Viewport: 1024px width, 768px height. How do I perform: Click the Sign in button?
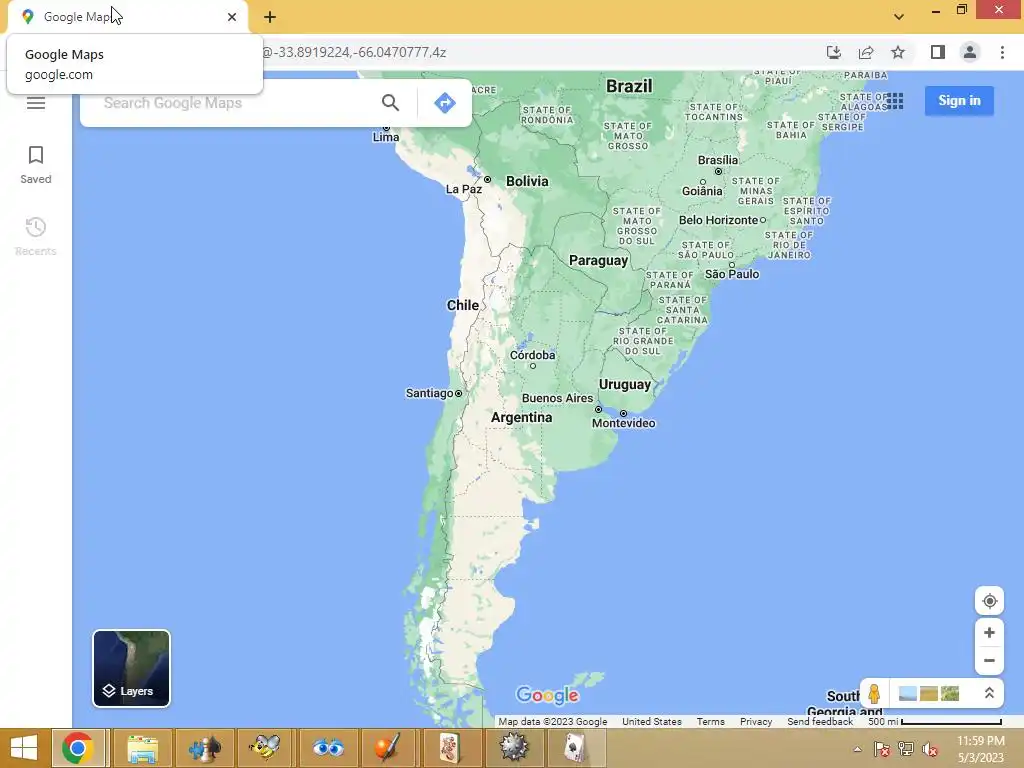[959, 101]
